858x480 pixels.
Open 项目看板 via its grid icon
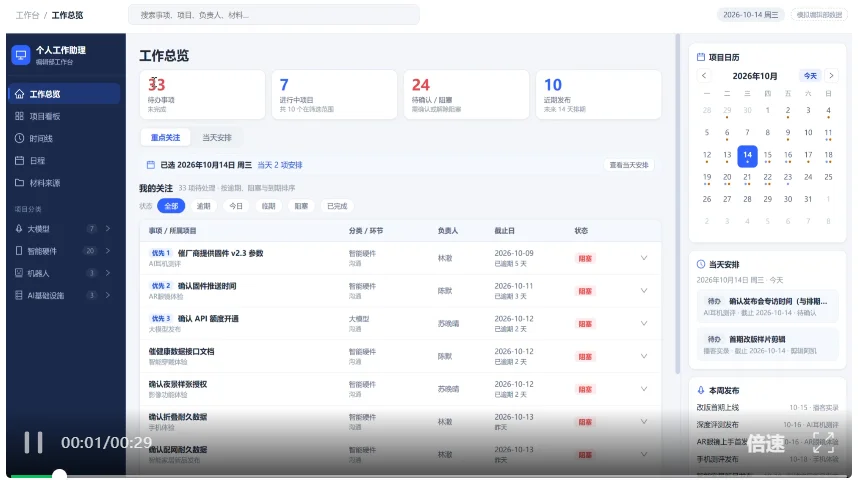(19, 116)
